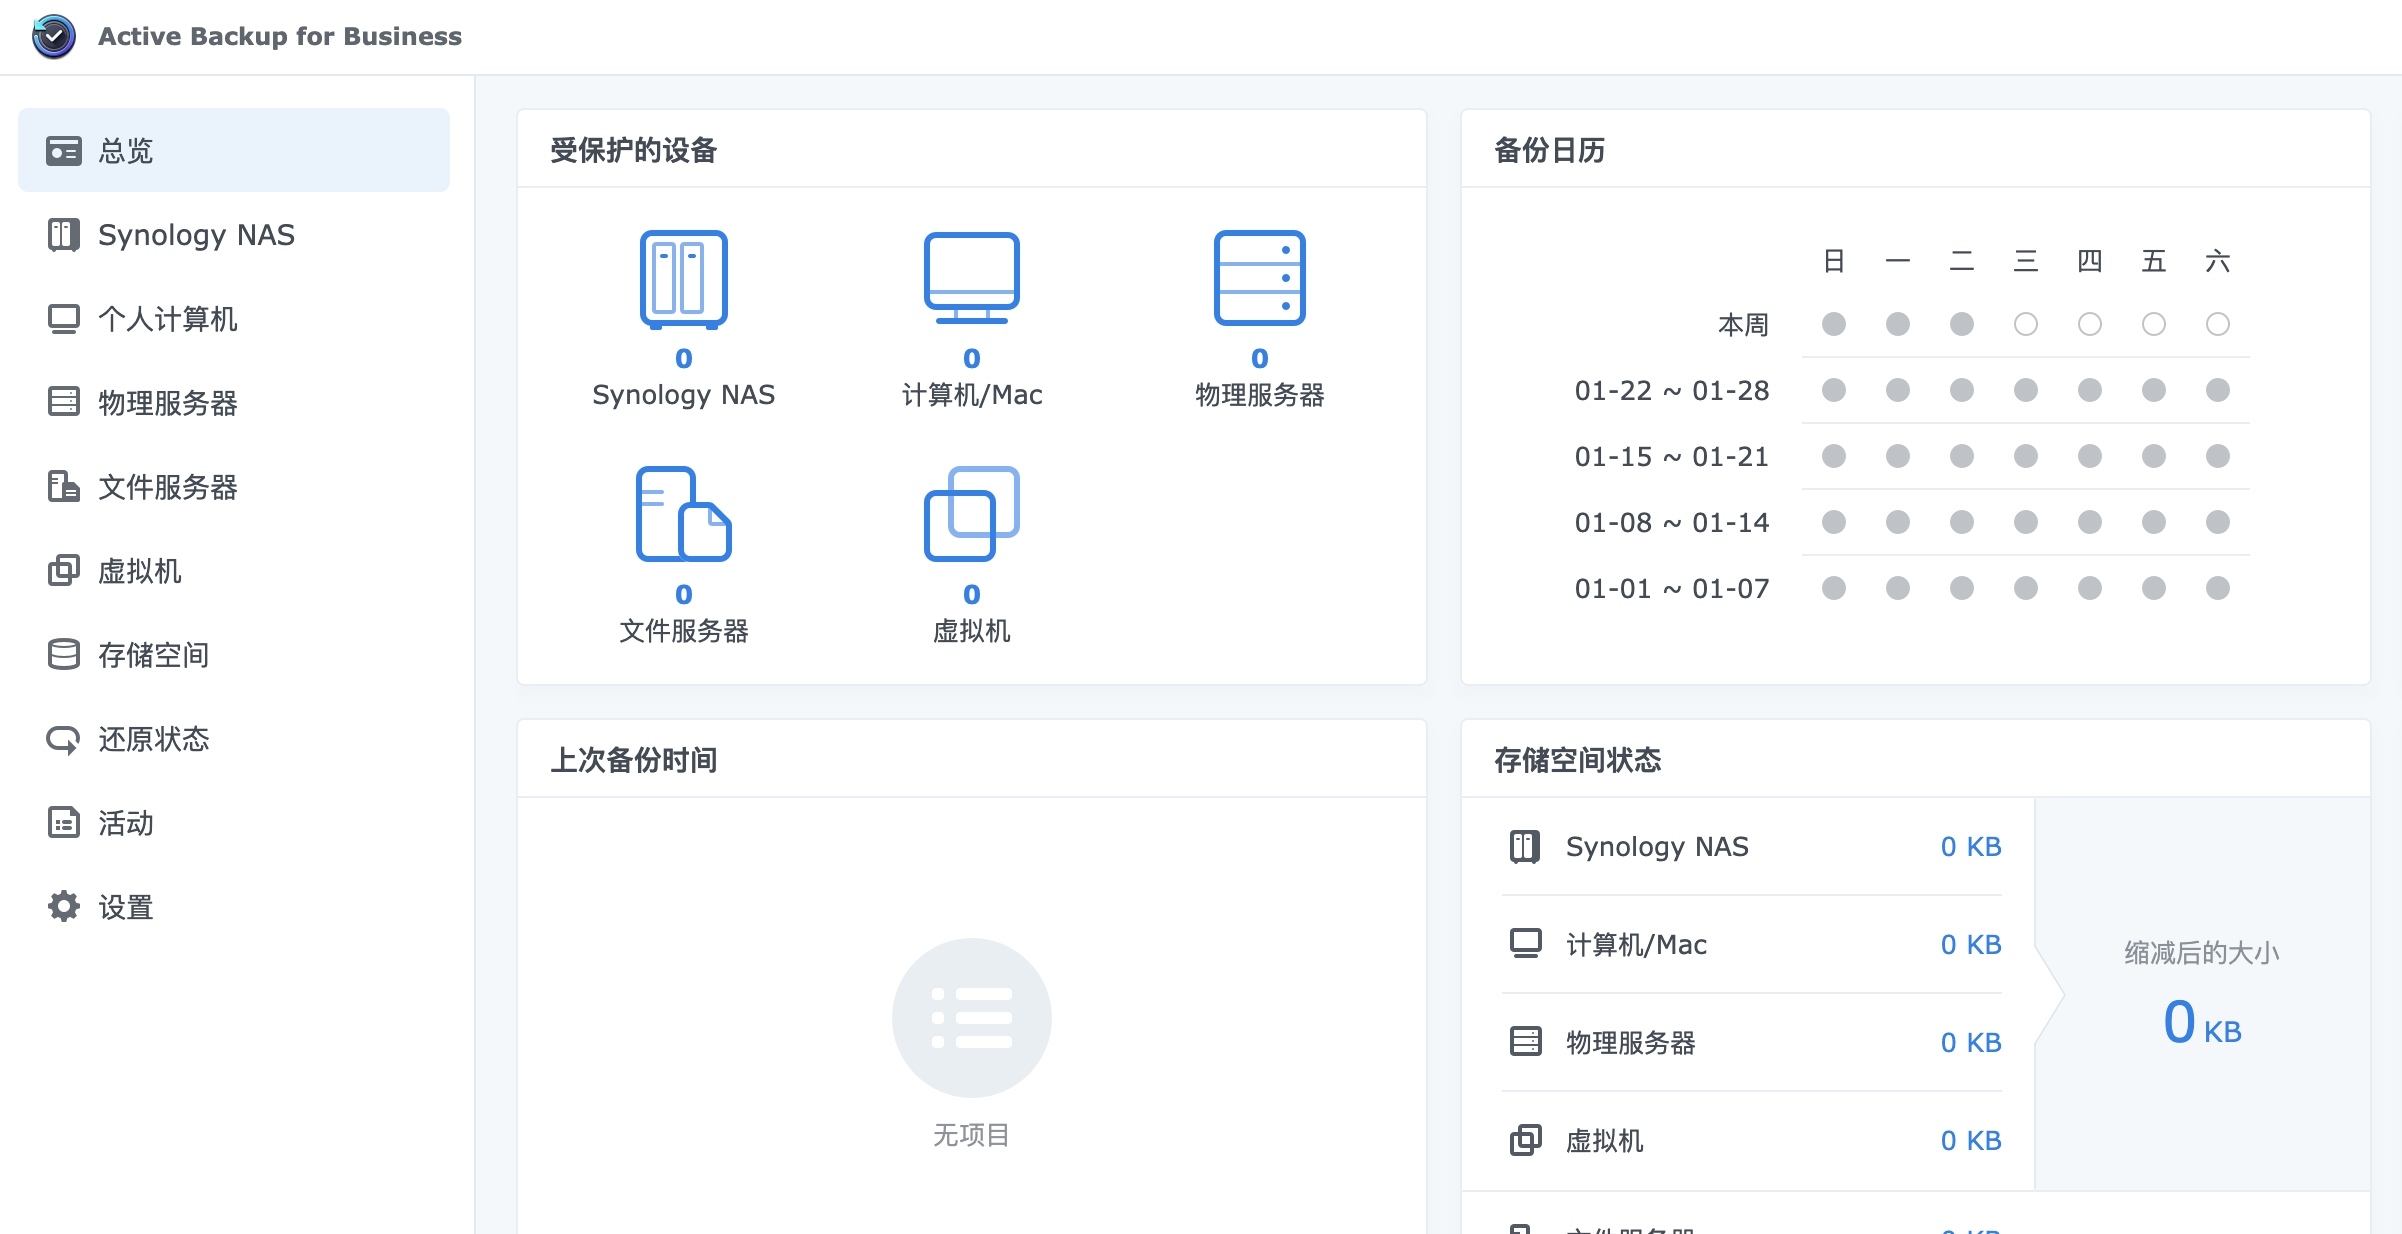Image resolution: width=2402 pixels, height=1234 pixels.
Task: Click the 计算机/Mac icon in storage status
Action: pyautogui.click(x=1525, y=944)
